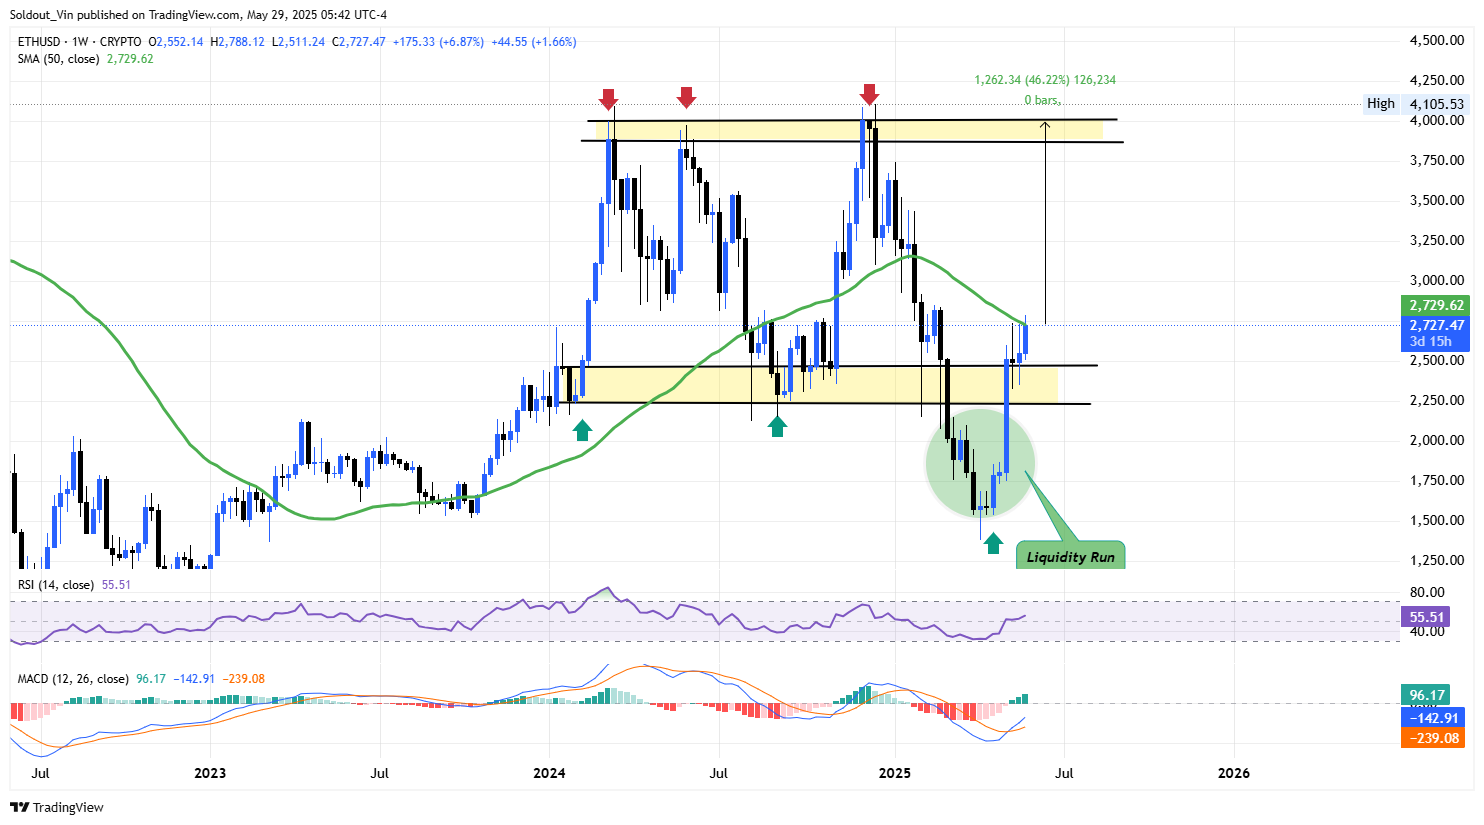The width and height of the screenshot is (1484, 825).
Task: Click the MACD (12, 26, close) legend
Action: (x=73, y=679)
